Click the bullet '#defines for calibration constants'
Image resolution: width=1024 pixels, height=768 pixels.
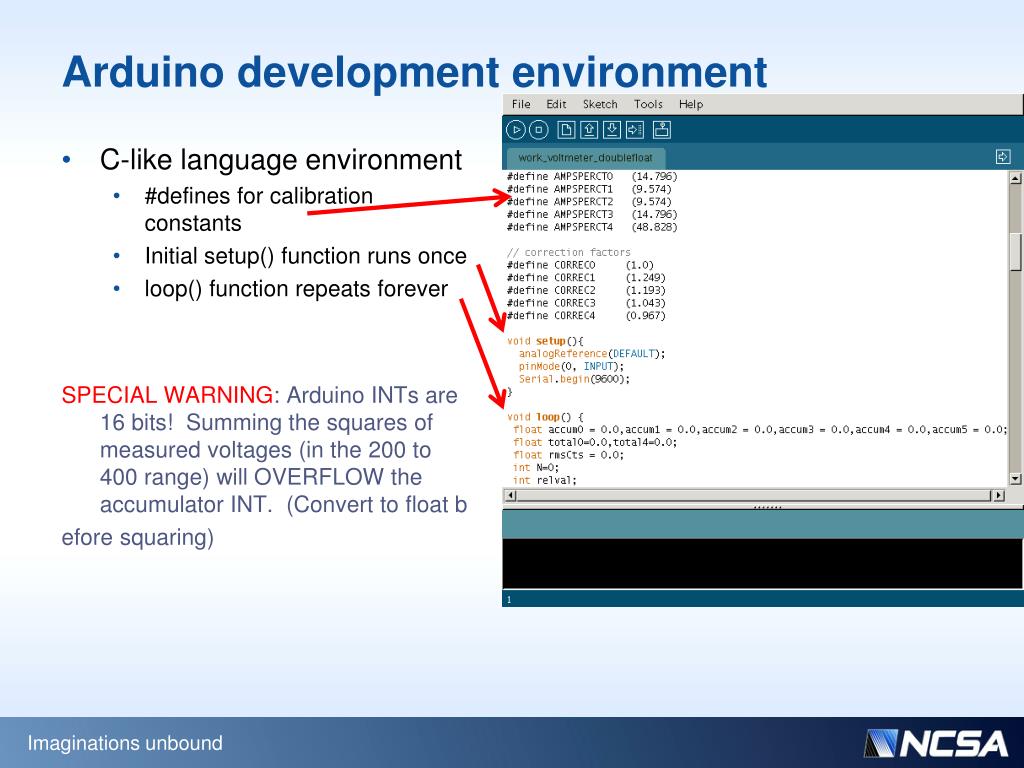259,209
